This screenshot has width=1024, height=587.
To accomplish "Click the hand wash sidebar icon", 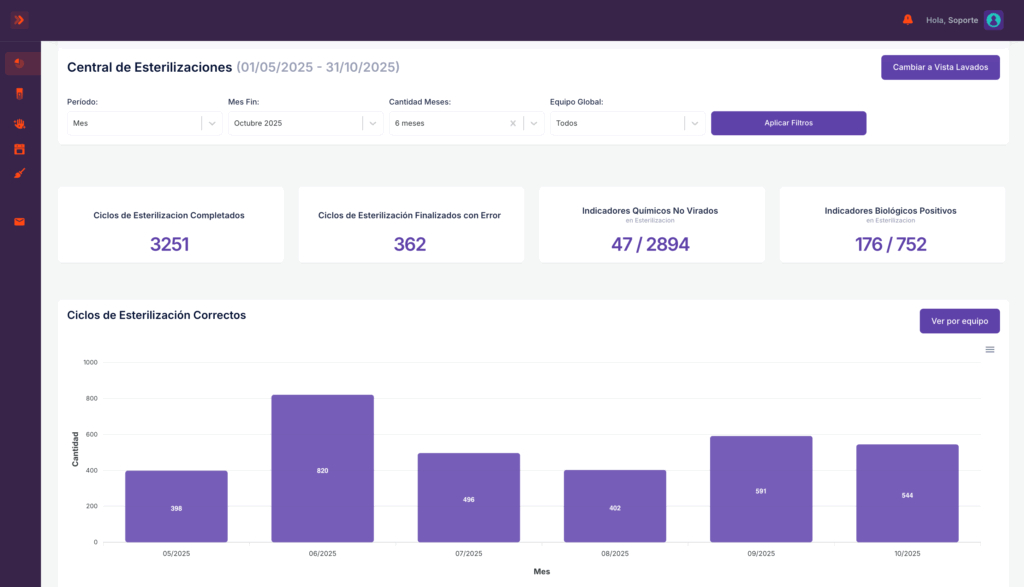I will pyautogui.click(x=20, y=123).
